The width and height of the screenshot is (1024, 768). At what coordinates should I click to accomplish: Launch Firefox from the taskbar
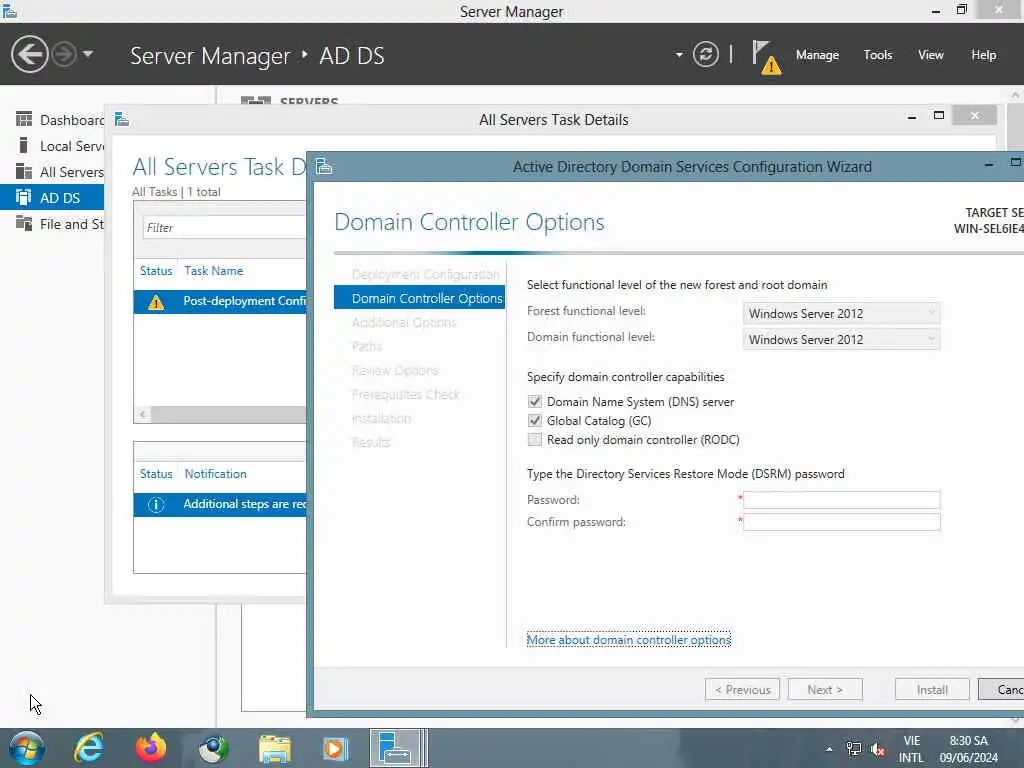151,748
